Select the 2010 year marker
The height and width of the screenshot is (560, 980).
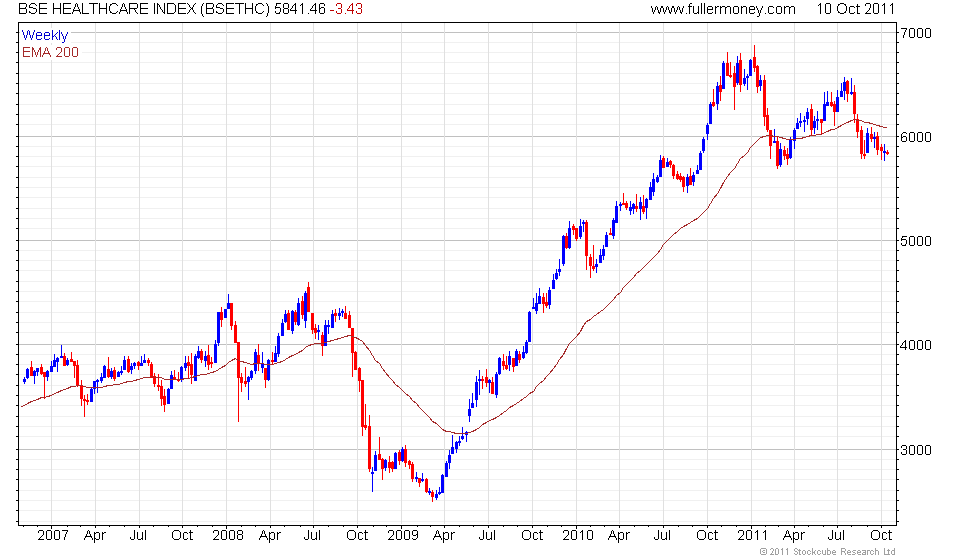[576, 535]
